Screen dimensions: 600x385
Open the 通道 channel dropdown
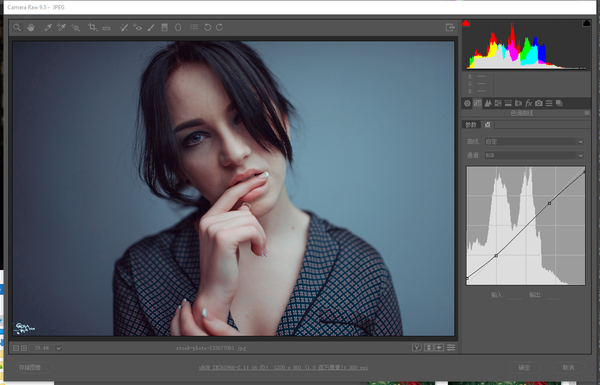pyautogui.click(x=535, y=155)
